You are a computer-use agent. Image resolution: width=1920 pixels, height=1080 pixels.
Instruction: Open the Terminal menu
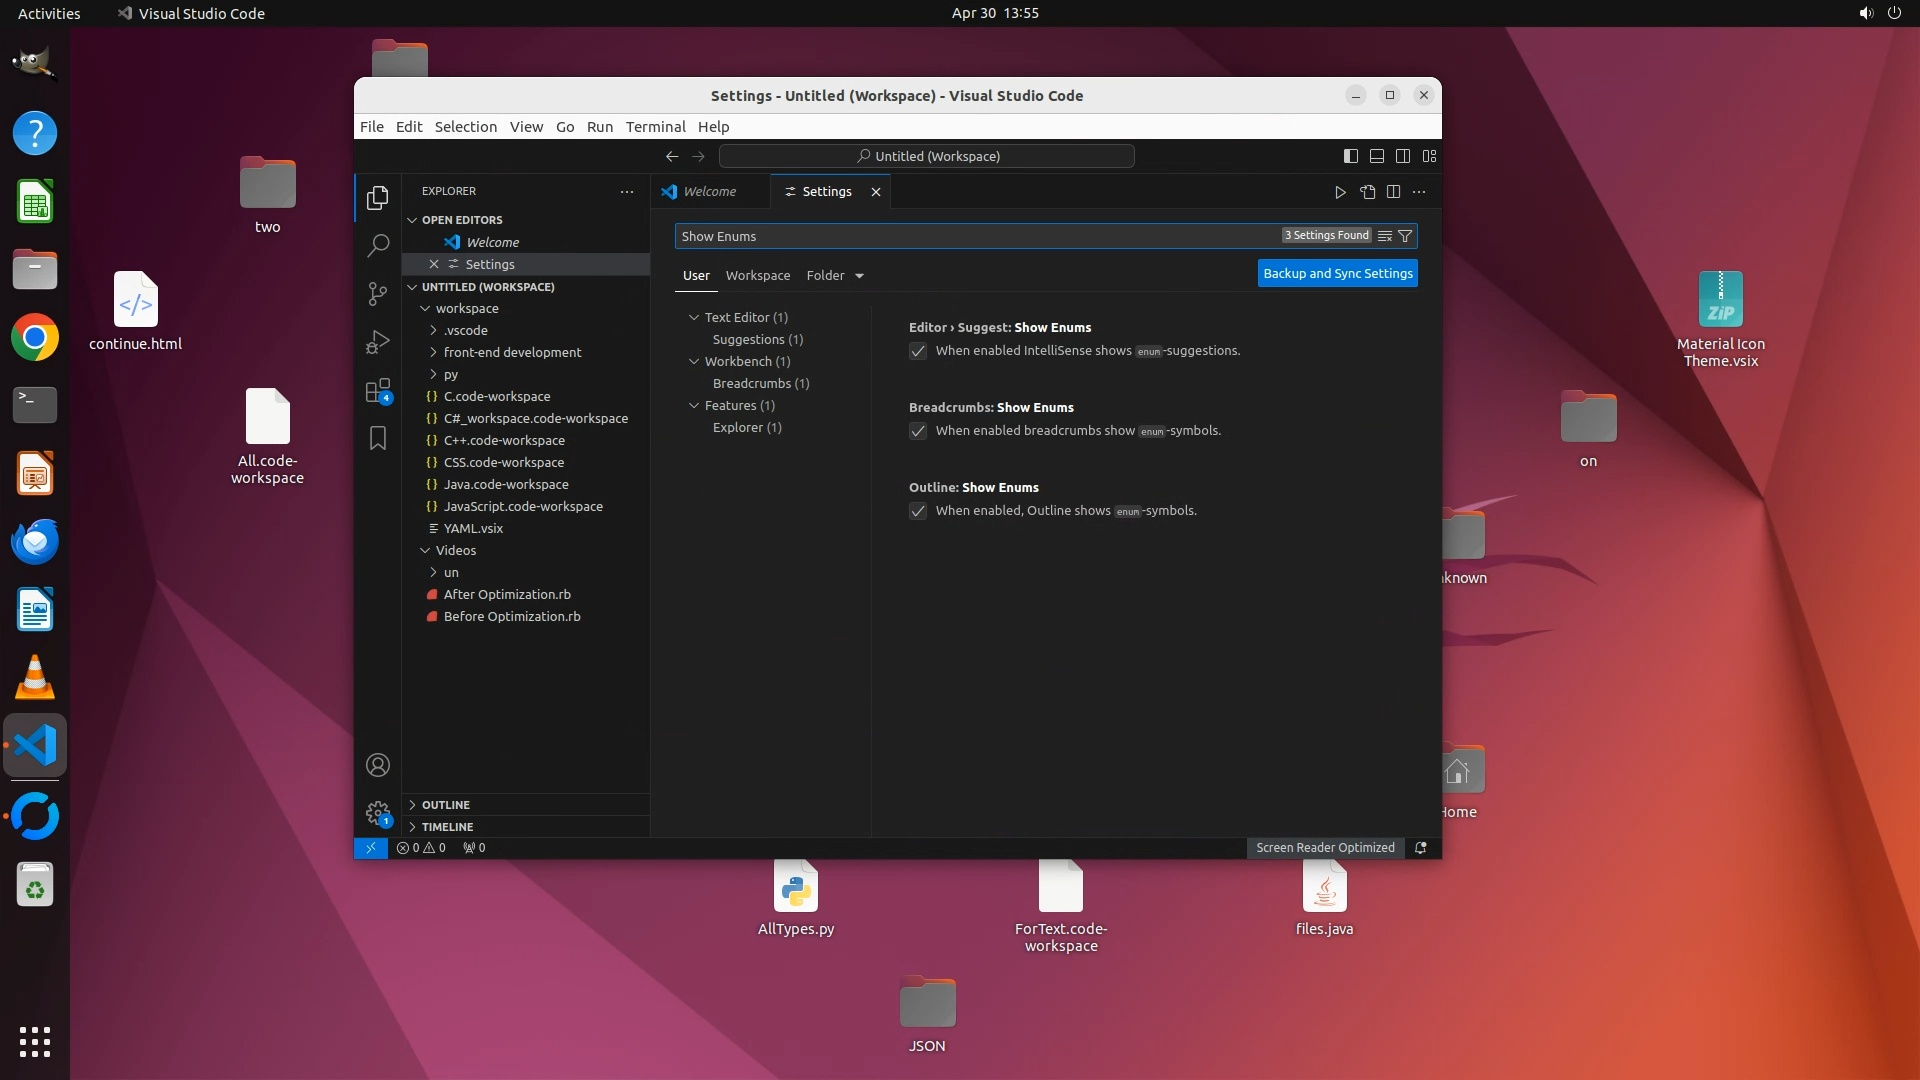point(655,127)
